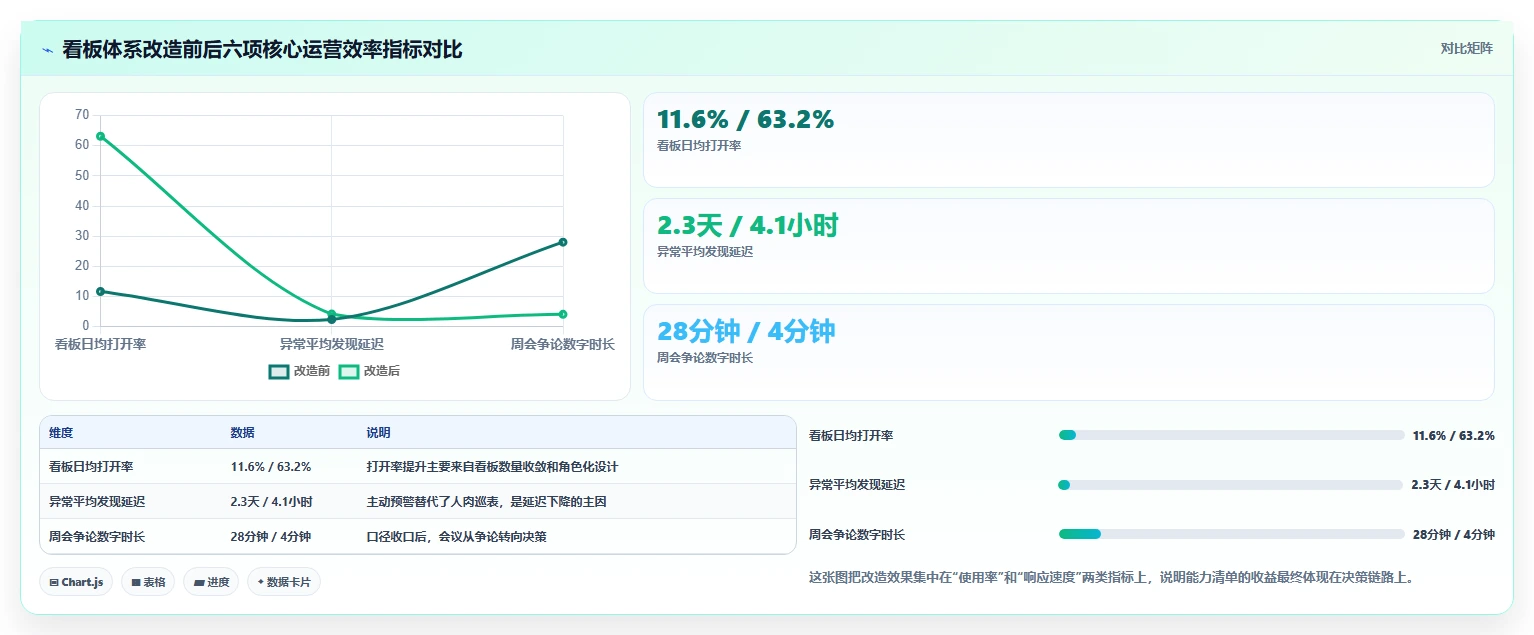Image resolution: width=1534 pixels, height=635 pixels.
Task: Click the 周会争论数字时长 x-axis label on chart
Action: coord(562,344)
